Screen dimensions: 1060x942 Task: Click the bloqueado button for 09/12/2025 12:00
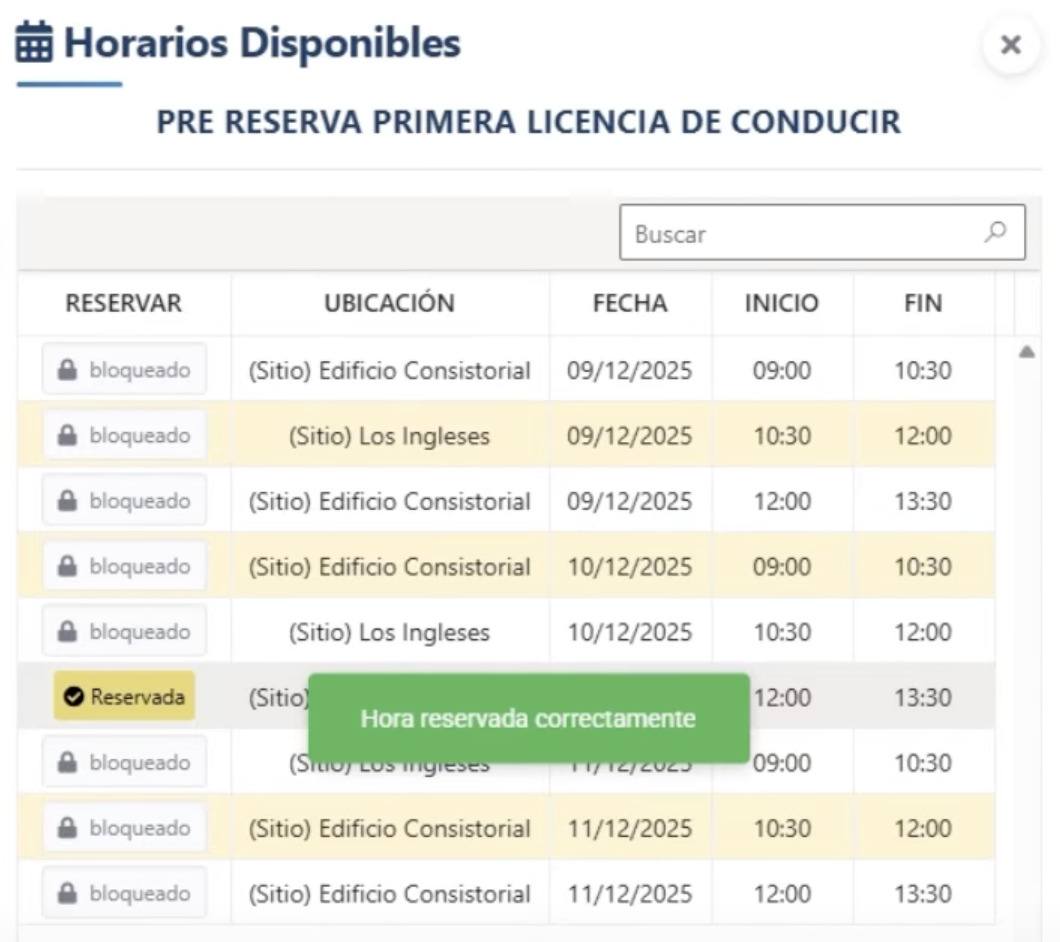(123, 500)
